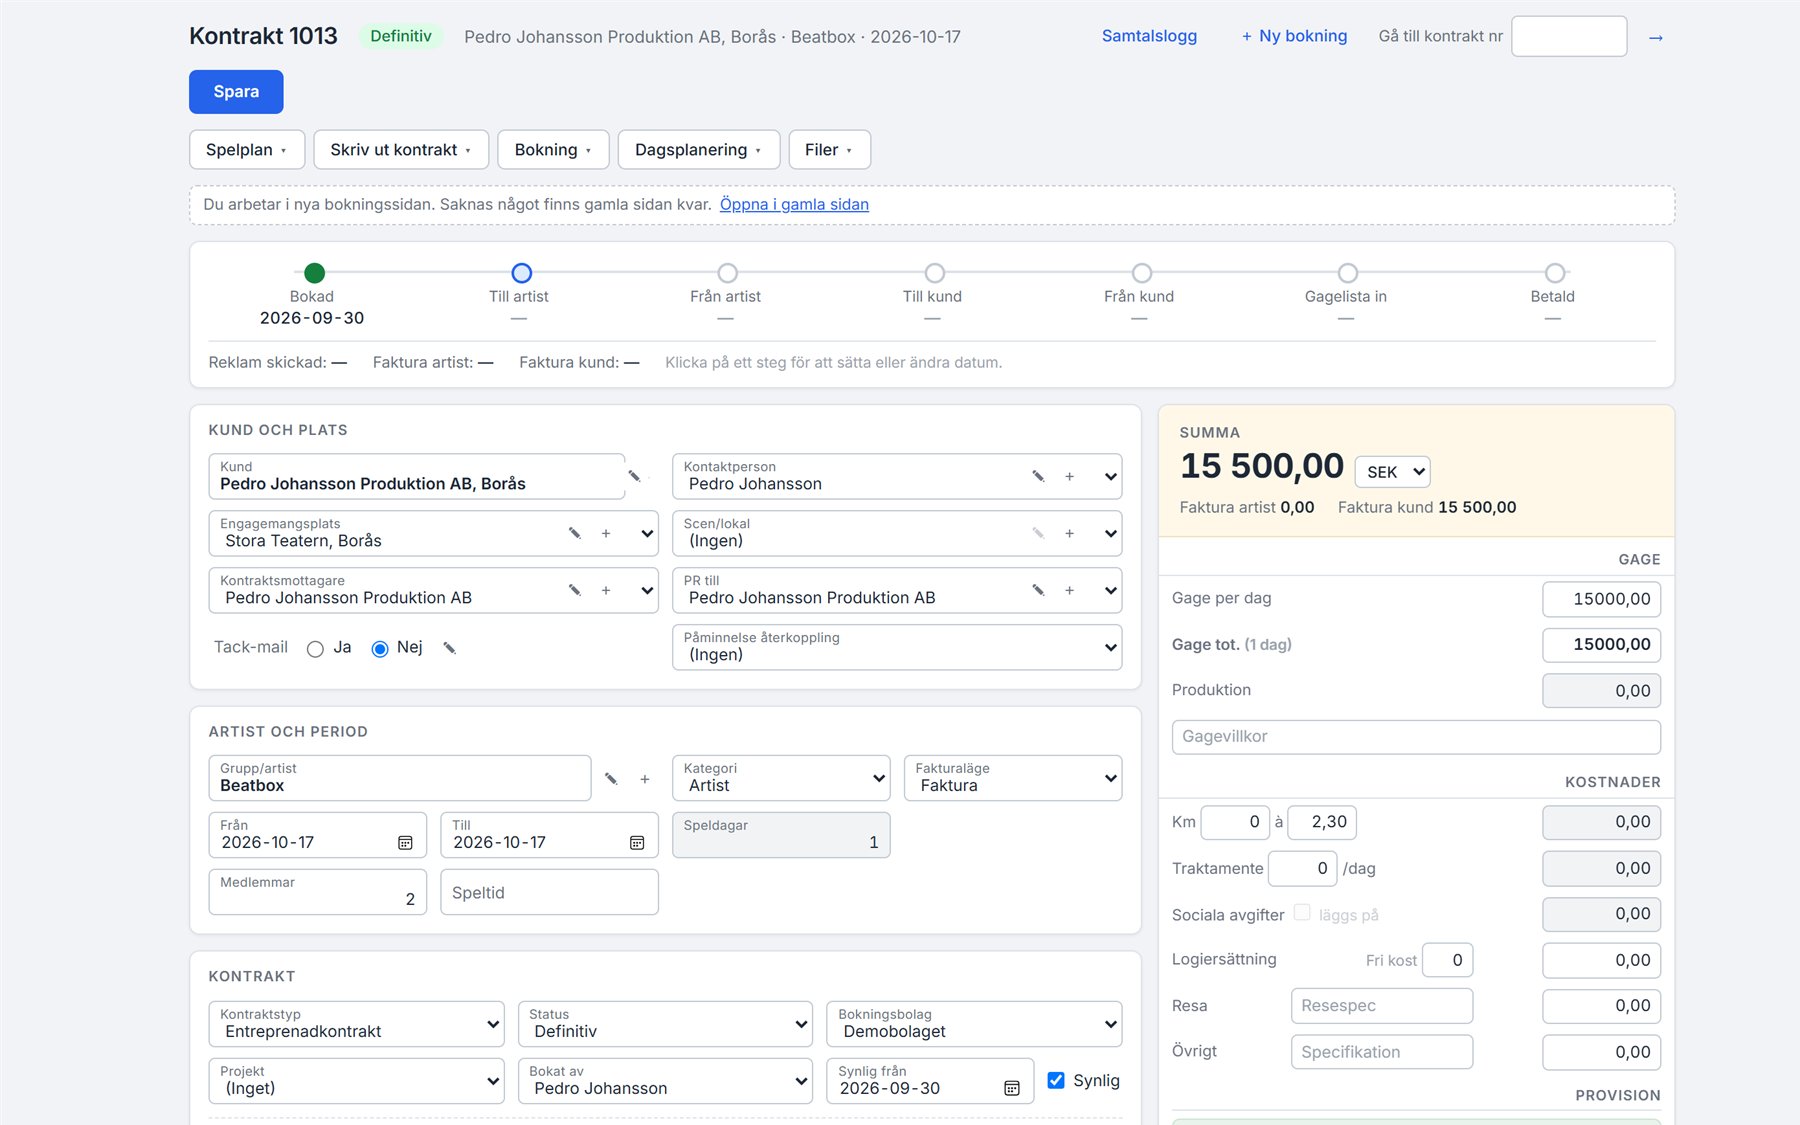The image size is (1800, 1125).
Task: Open the Samtalslogg link
Action: [1149, 36]
